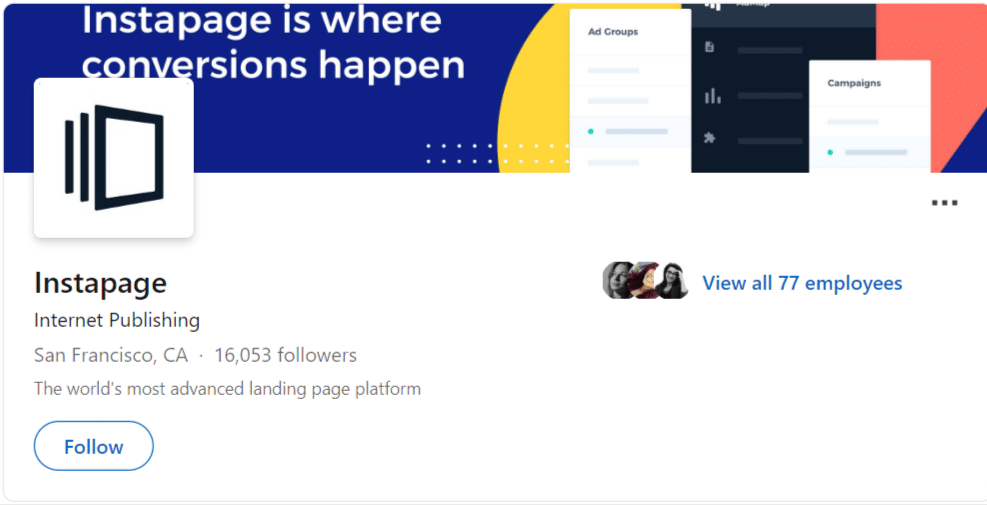
Task: Open the three-dot more options menu
Action: pos(944,203)
